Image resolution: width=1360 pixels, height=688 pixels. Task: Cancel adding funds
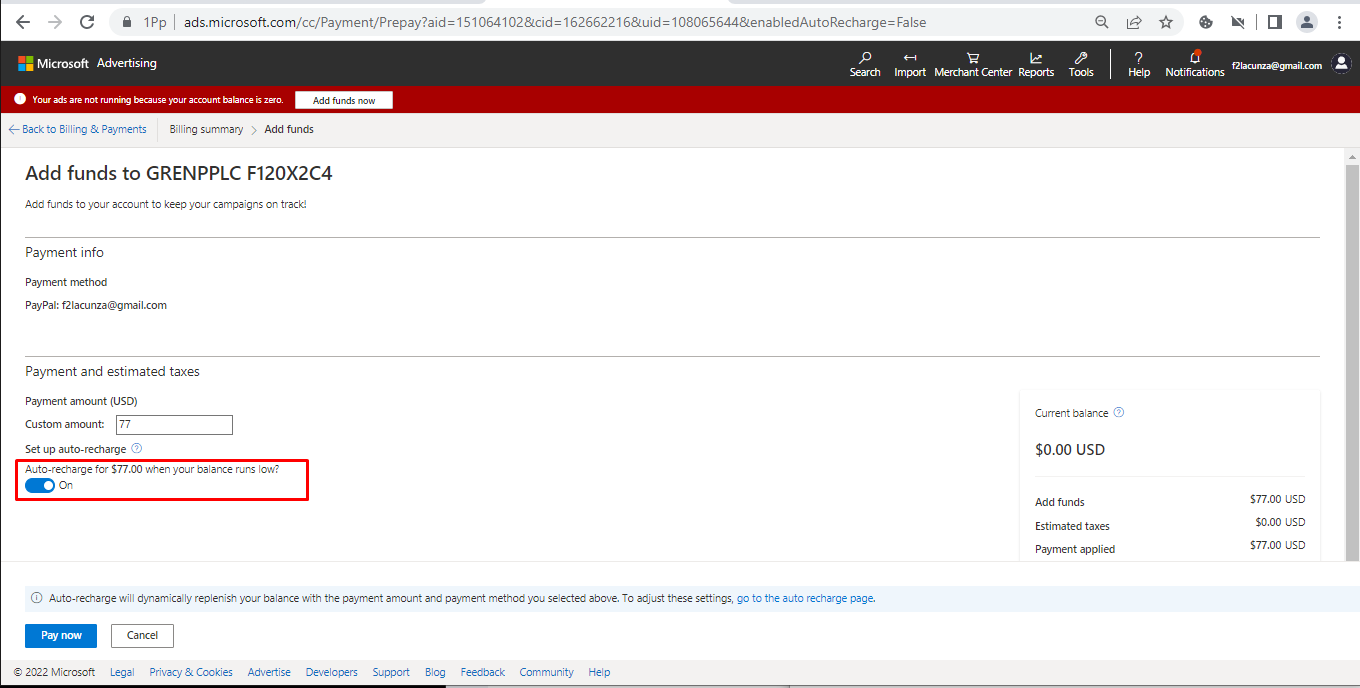coord(142,635)
